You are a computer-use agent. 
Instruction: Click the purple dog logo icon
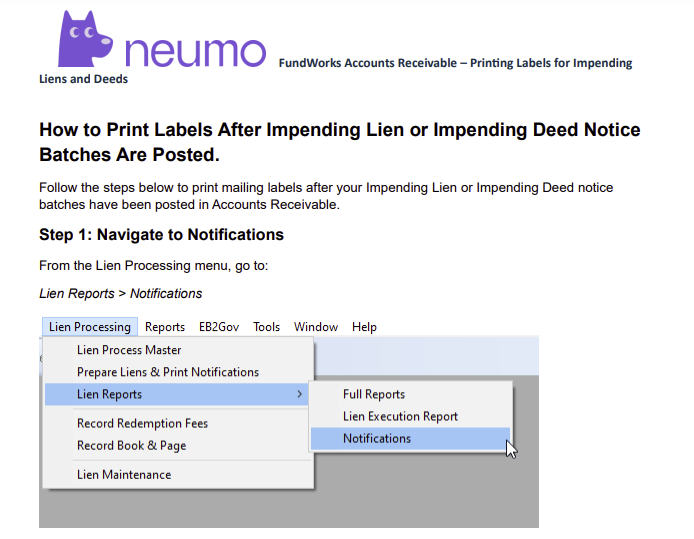click(x=87, y=39)
